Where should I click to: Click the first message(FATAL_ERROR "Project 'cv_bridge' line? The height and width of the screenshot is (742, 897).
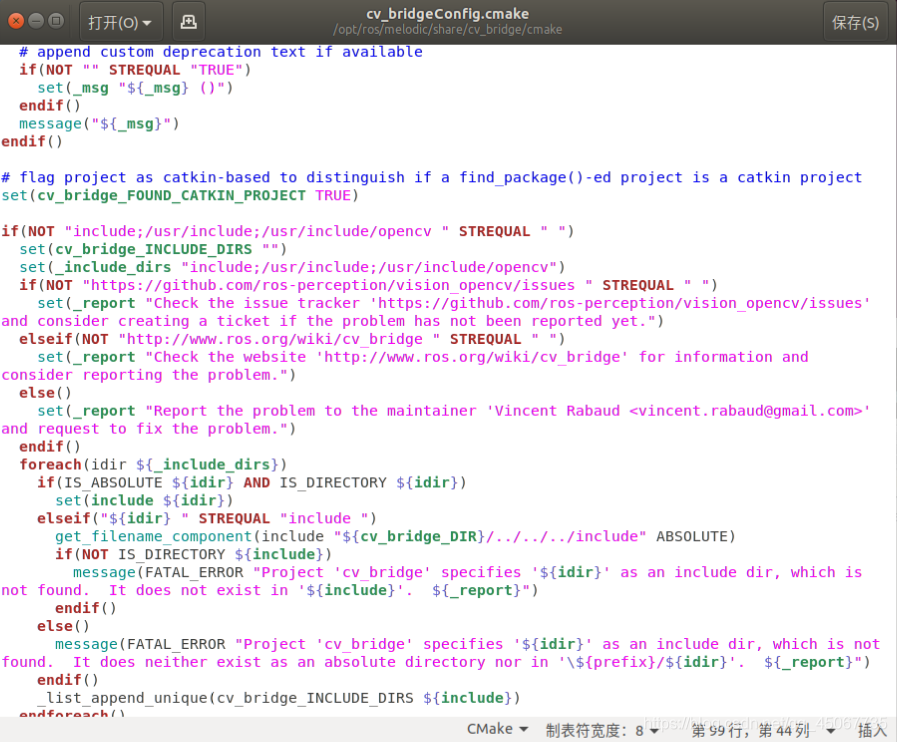(467, 572)
